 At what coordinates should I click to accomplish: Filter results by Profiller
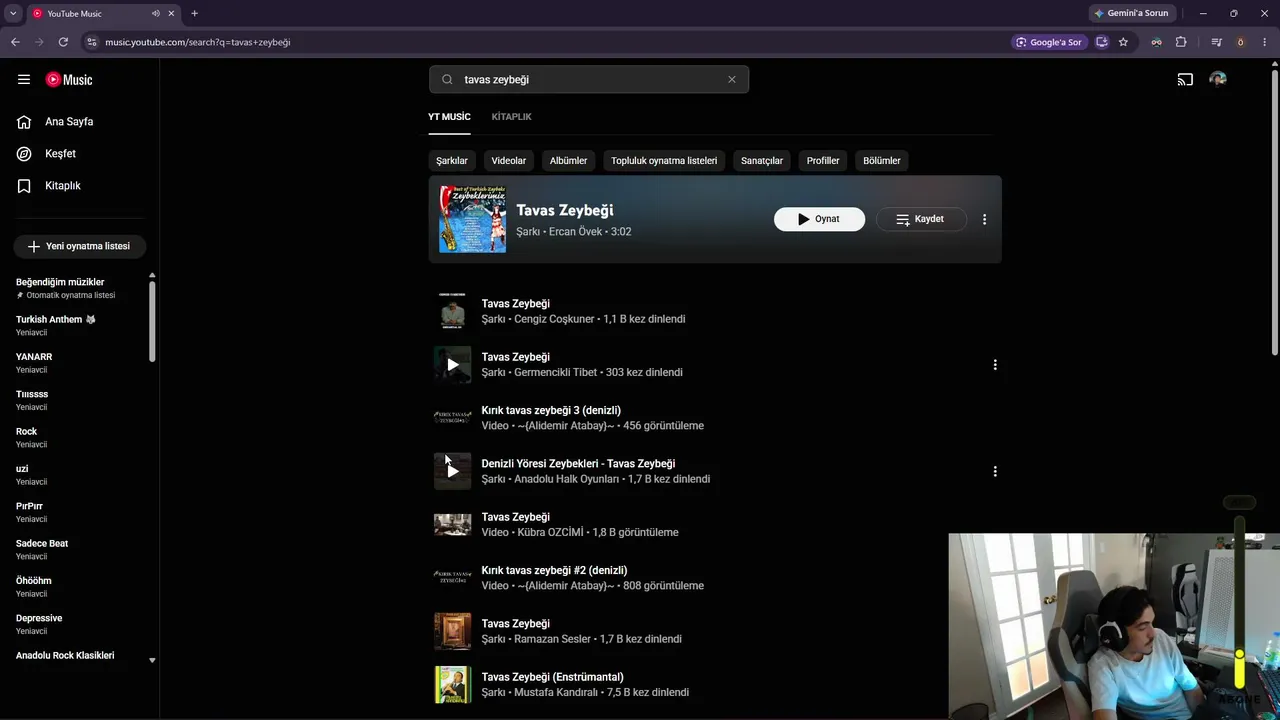click(x=823, y=160)
